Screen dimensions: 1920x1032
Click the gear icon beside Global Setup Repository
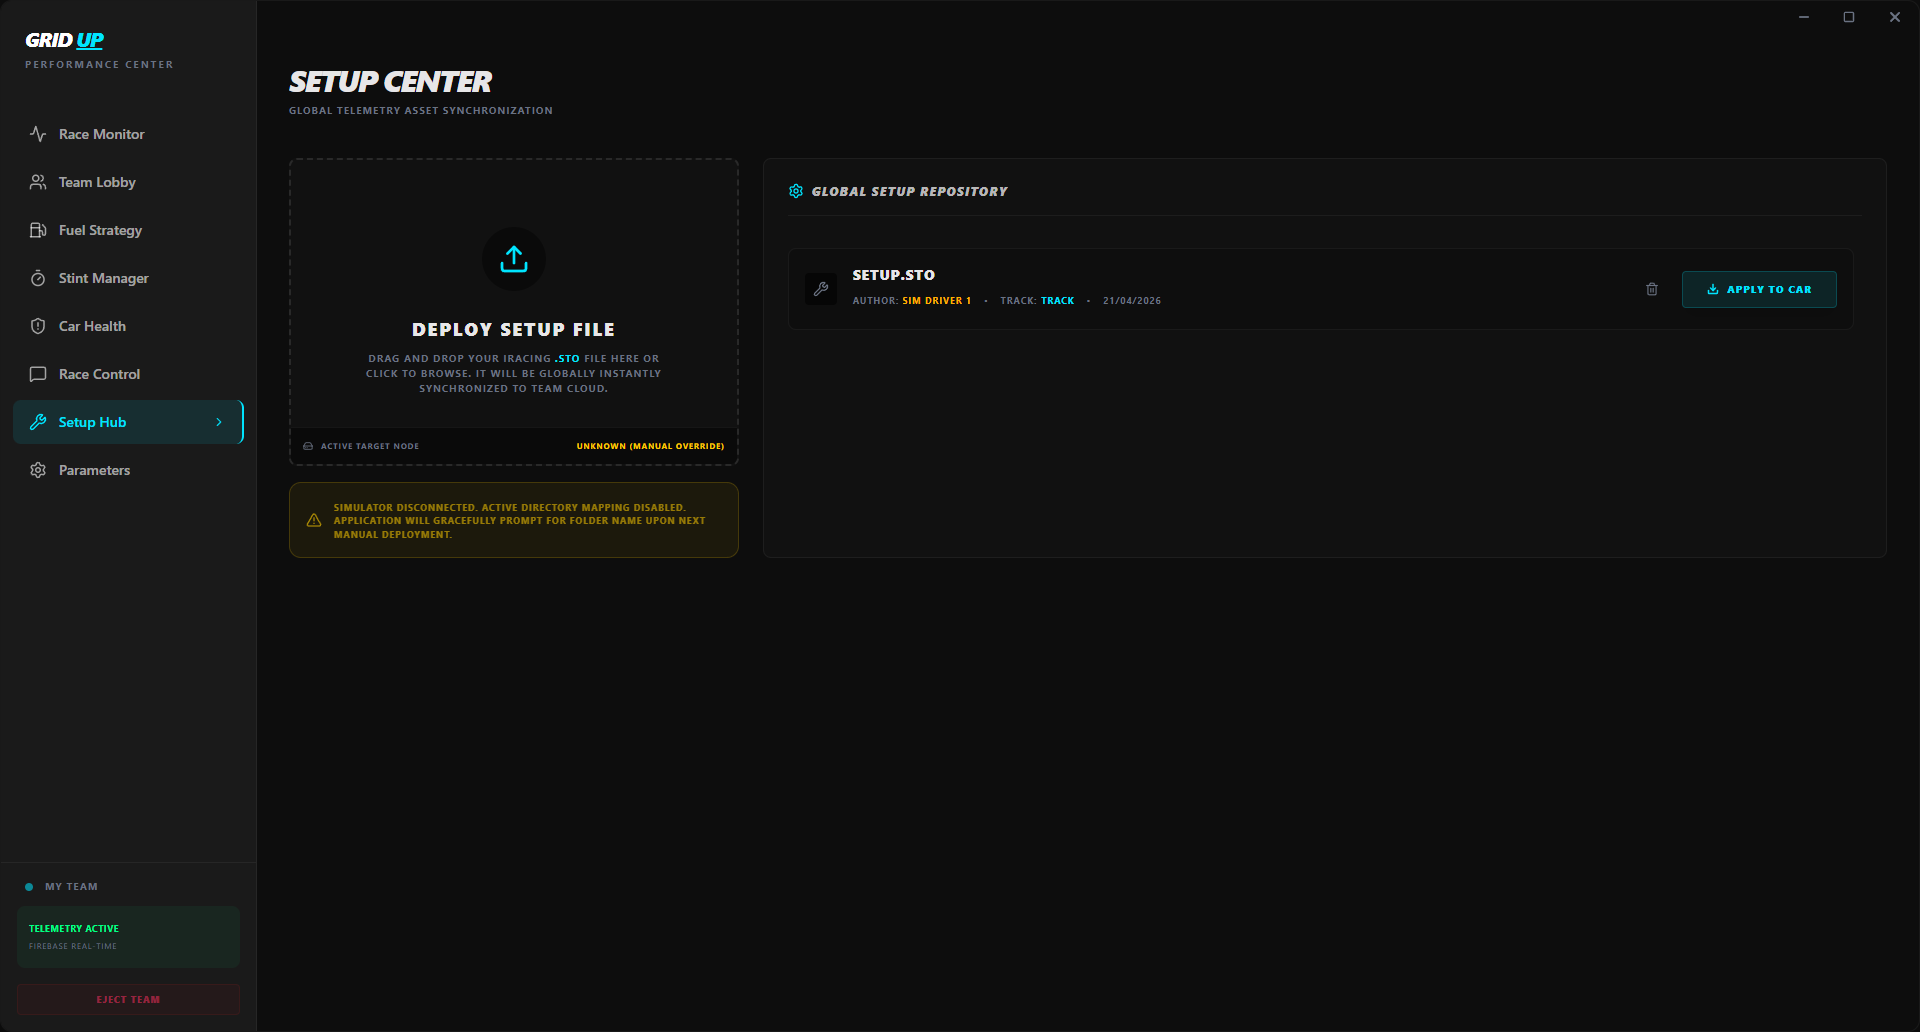796,190
